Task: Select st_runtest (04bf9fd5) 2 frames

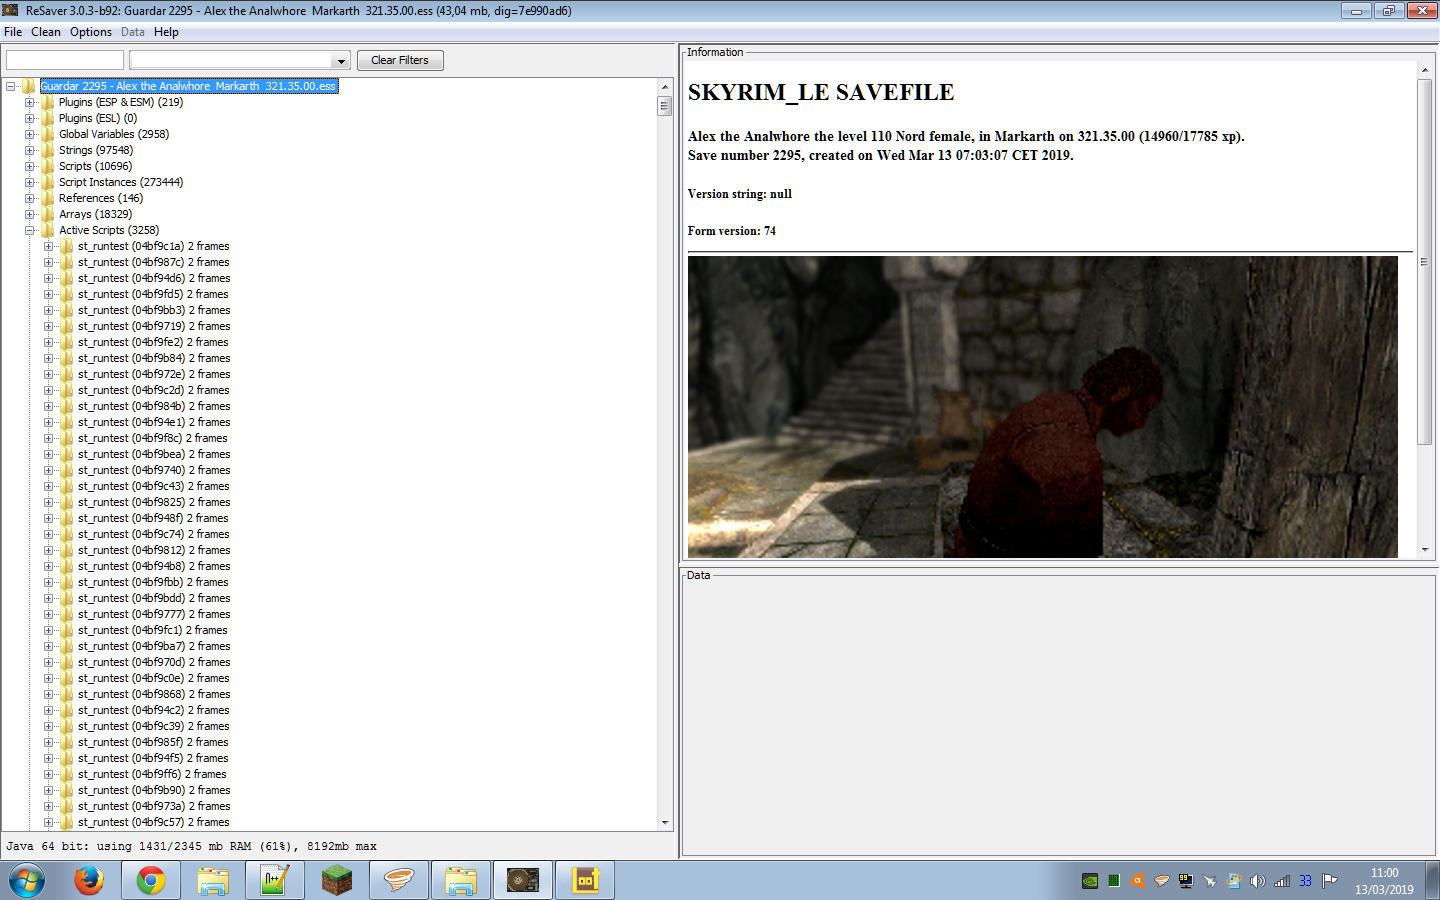Action: (x=153, y=294)
